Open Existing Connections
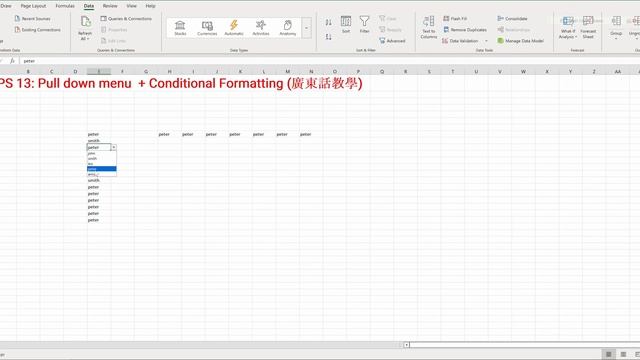 38,30
